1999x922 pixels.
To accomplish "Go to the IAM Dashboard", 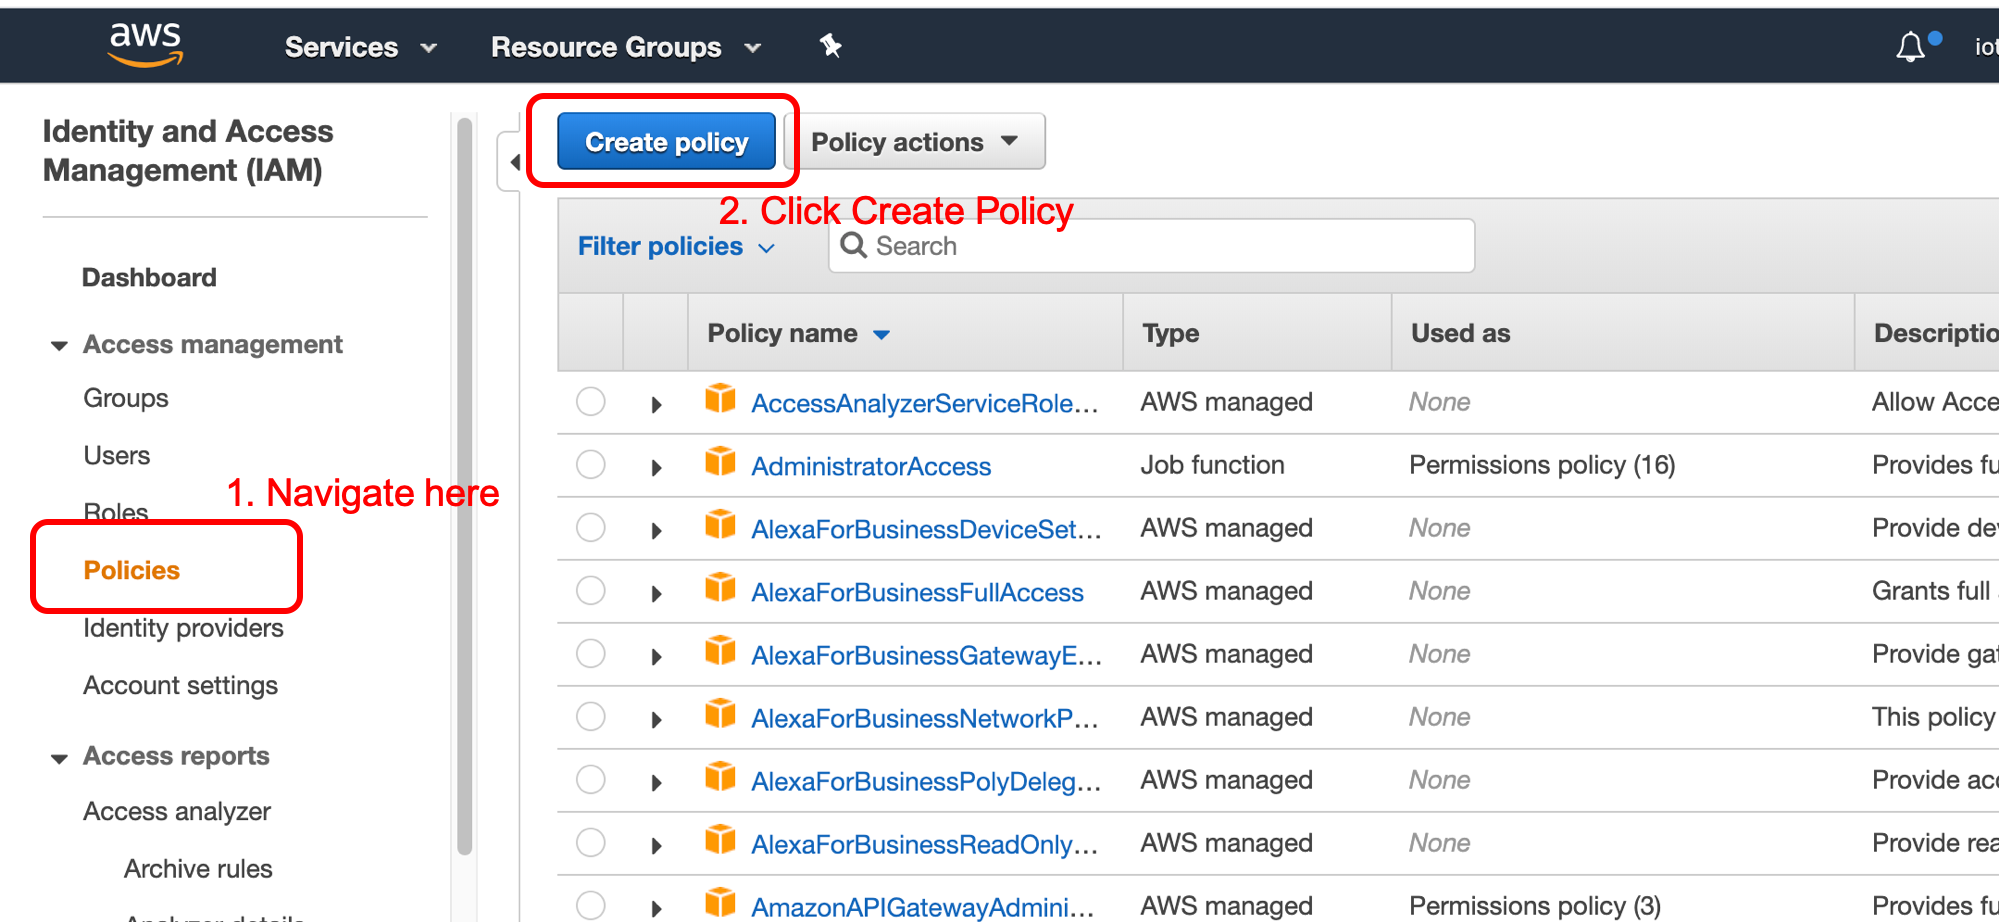I will tap(149, 277).
